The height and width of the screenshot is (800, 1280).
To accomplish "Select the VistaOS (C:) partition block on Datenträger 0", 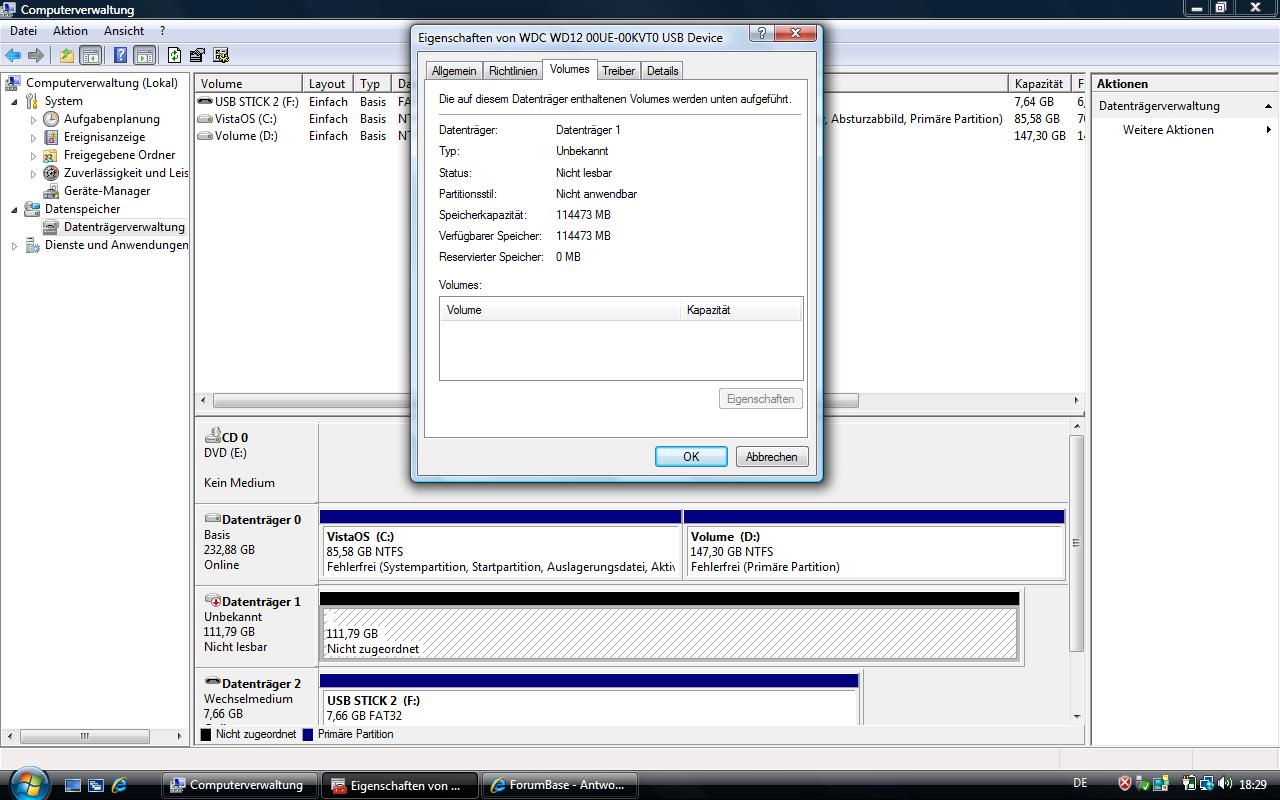I will tap(500, 545).
